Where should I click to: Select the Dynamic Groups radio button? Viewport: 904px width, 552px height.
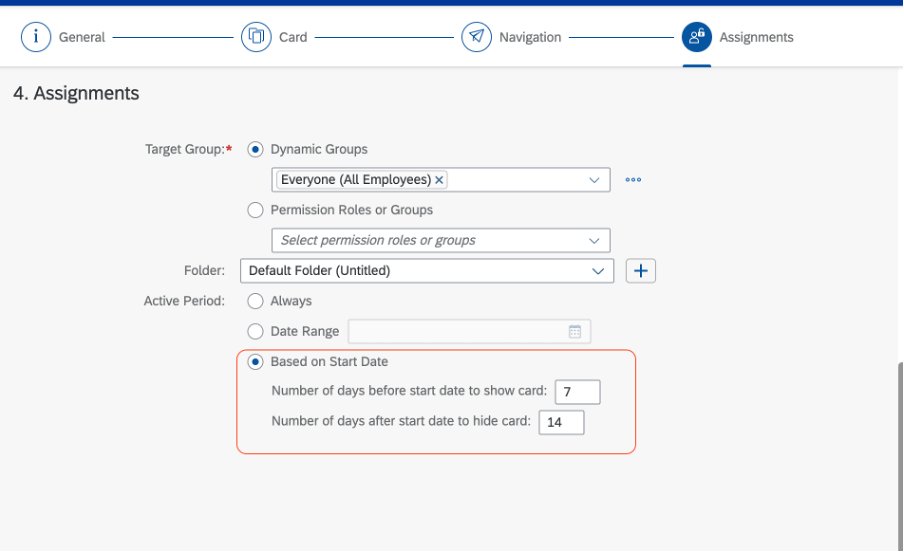[255, 149]
